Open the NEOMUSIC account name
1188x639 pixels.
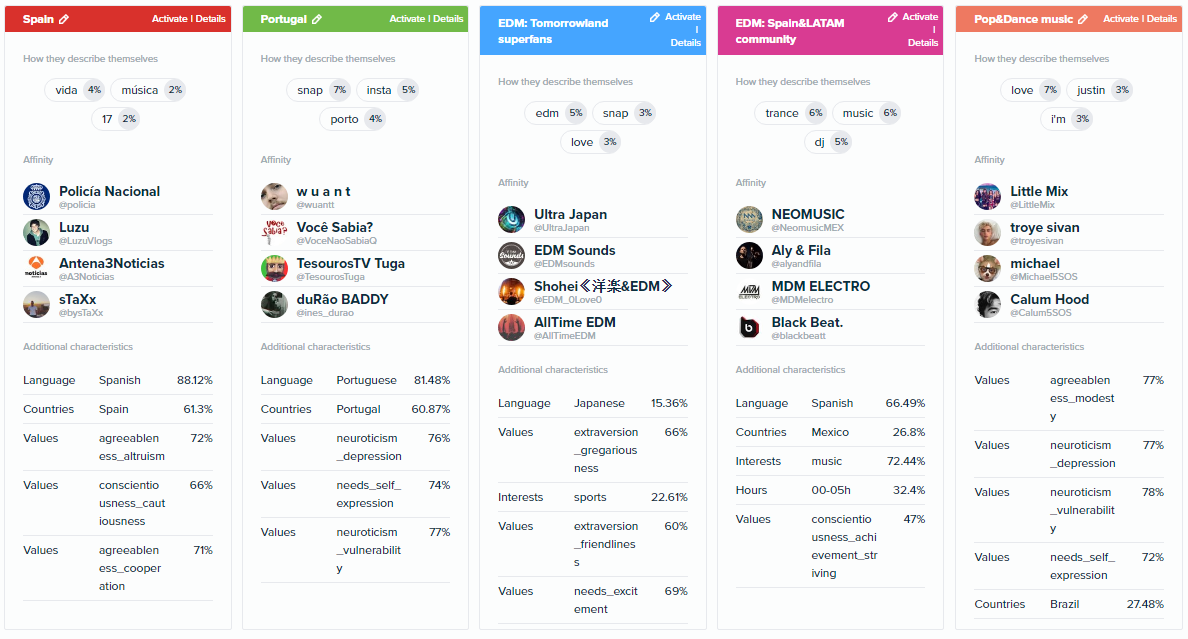pyautogui.click(x=808, y=215)
